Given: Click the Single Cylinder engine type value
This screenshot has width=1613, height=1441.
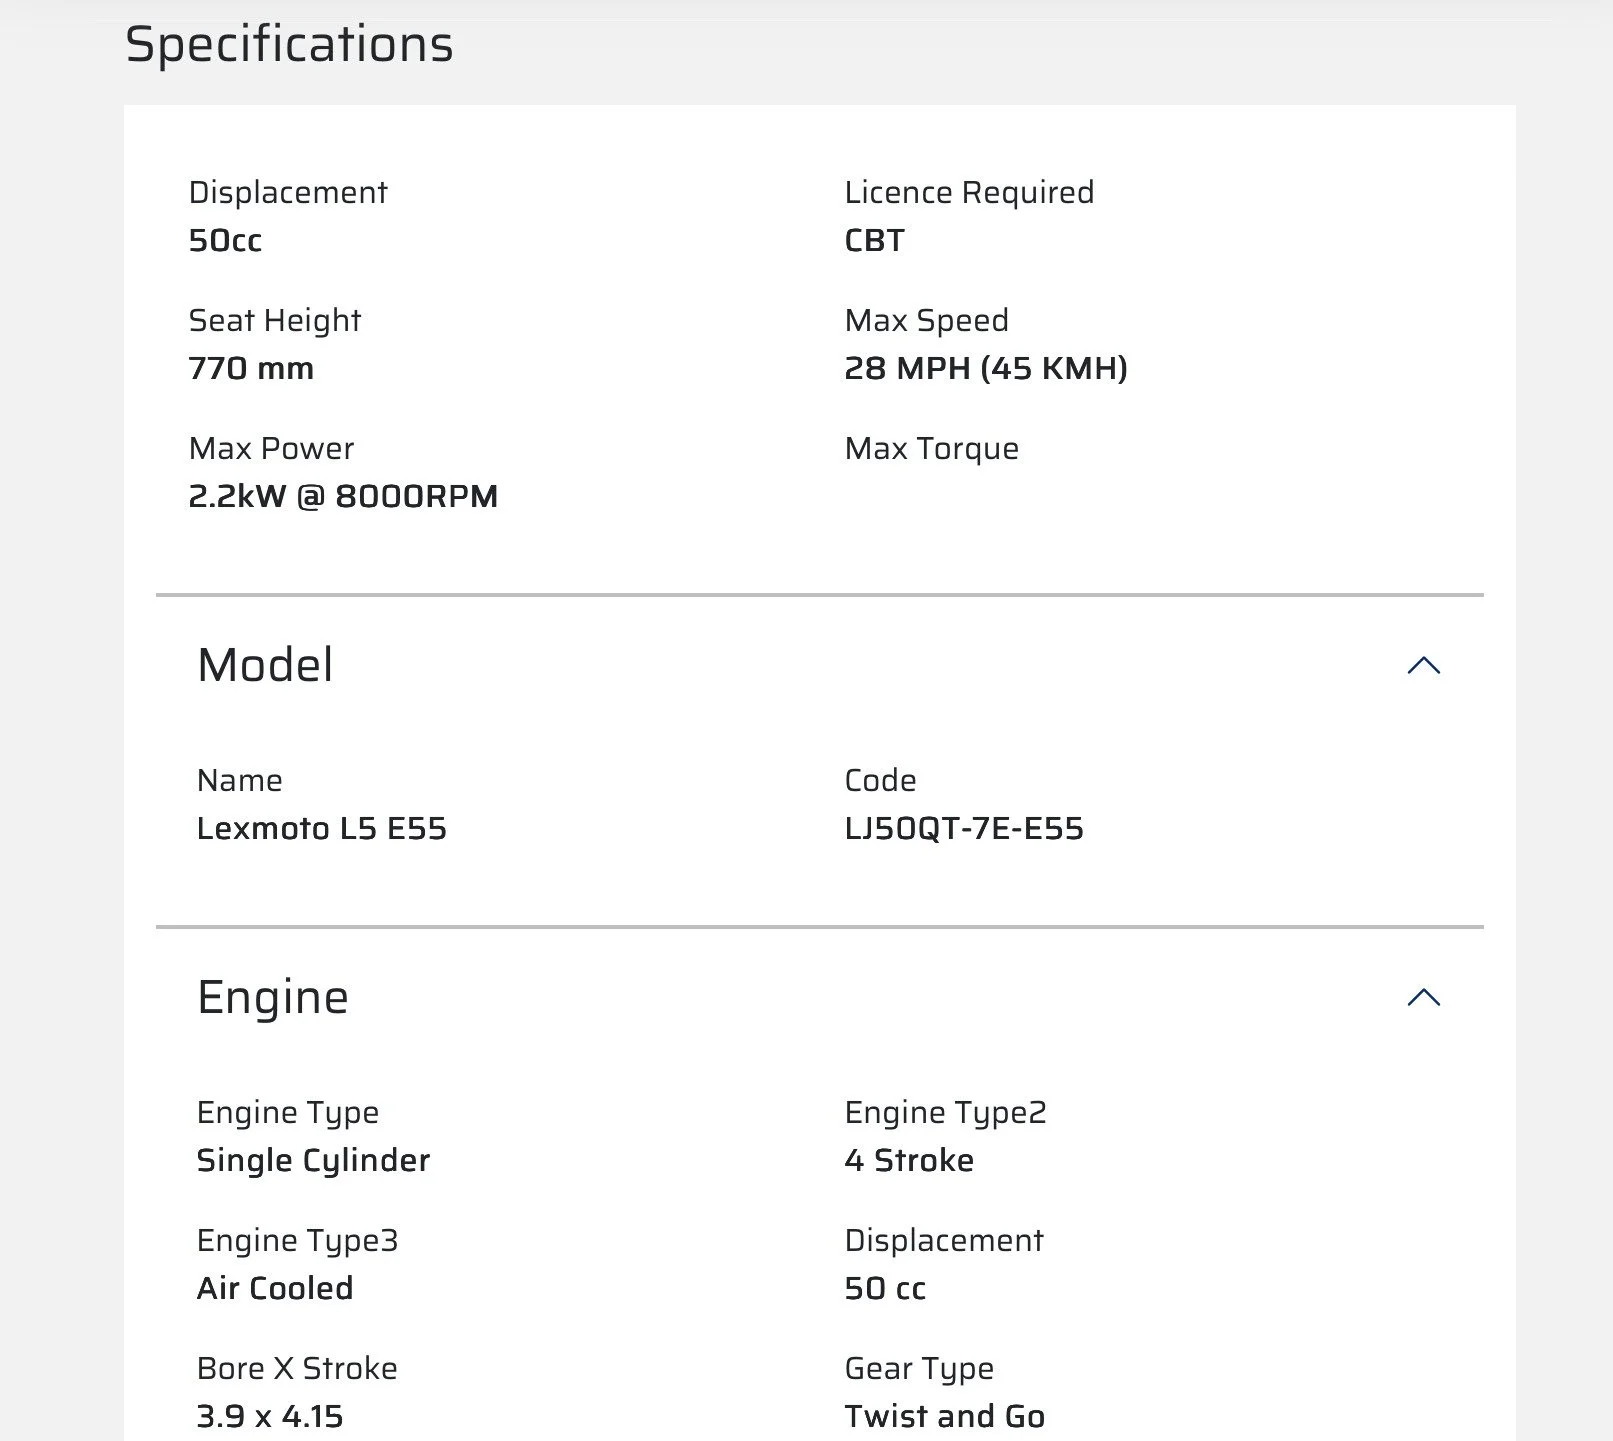Looking at the screenshot, I should tap(313, 1161).
